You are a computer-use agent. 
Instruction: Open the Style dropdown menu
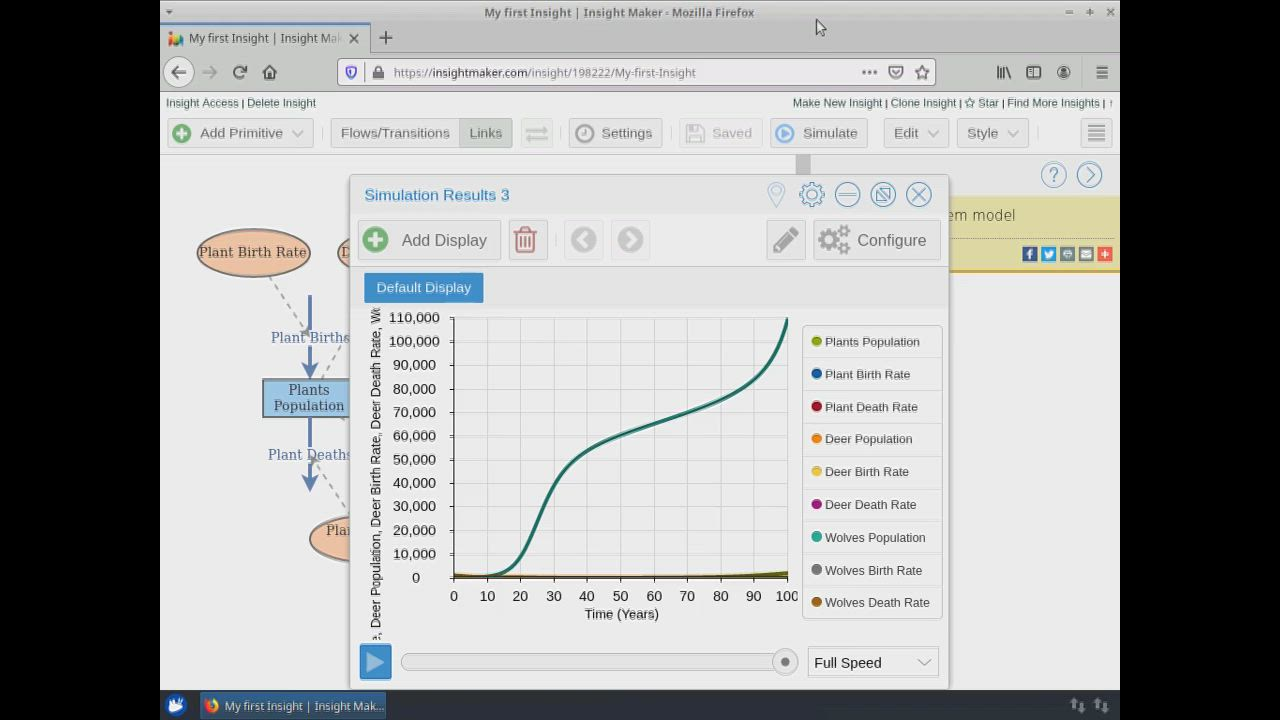pos(992,133)
